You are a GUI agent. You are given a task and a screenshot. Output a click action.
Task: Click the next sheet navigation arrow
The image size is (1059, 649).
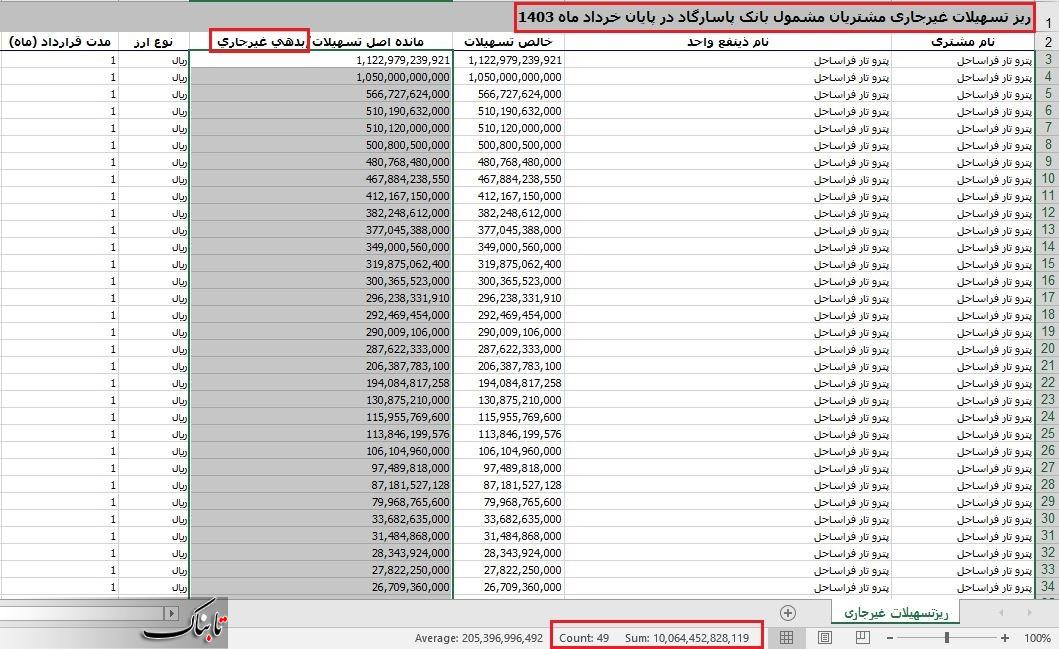pos(1029,613)
